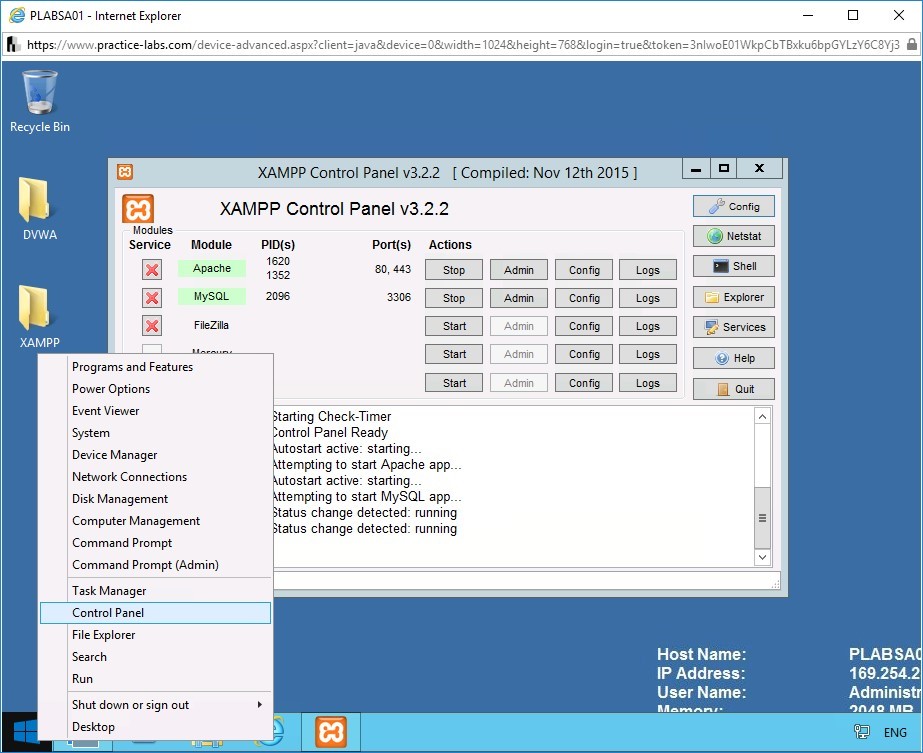The image size is (923, 753).
Task: Open the DVWA folder icon
Action: click(39, 209)
